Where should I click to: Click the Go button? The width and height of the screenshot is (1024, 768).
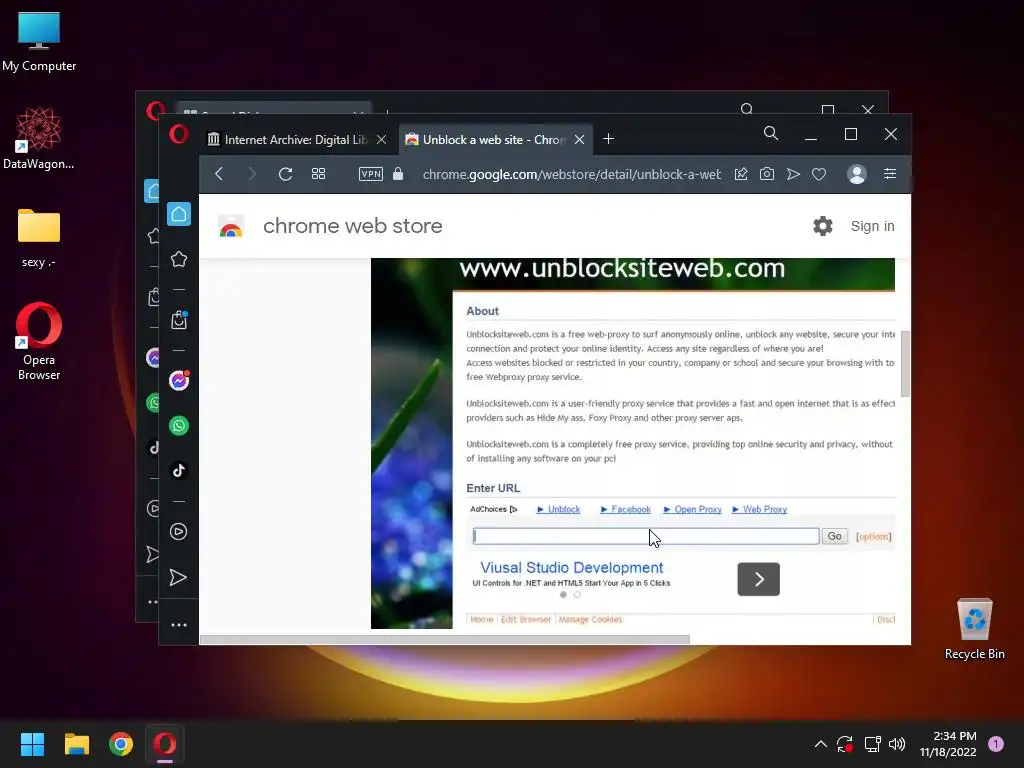(x=835, y=536)
